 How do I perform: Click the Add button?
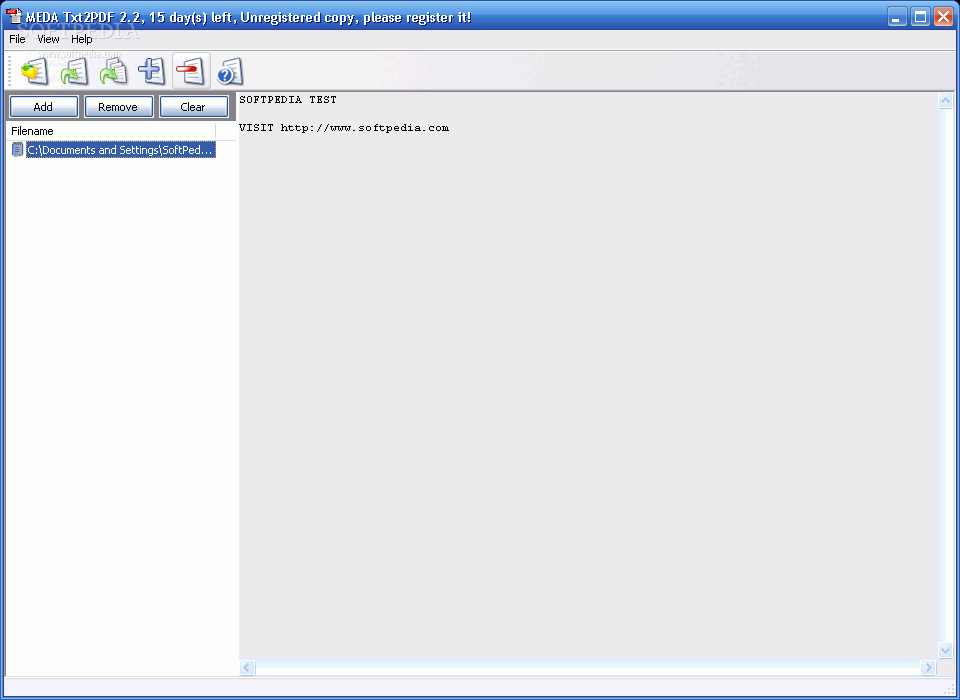43,107
